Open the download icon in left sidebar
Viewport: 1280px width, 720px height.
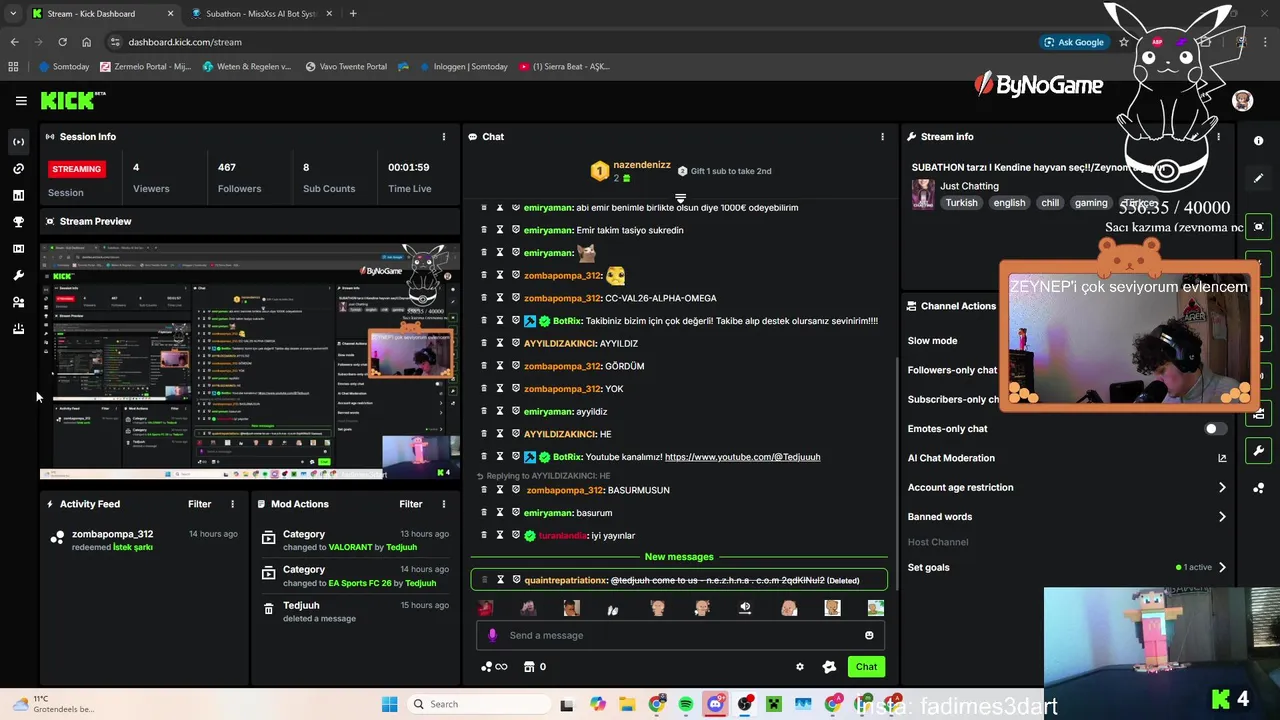pyautogui.click(x=18, y=329)
